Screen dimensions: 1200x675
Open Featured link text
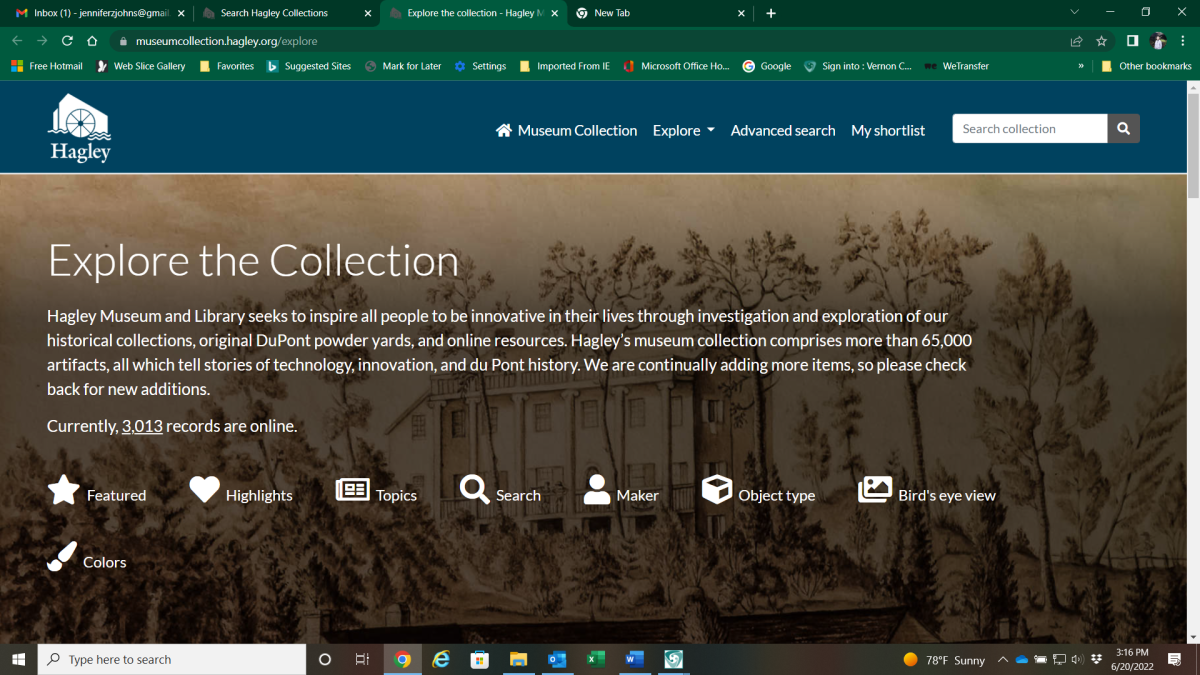pos(116,495)
